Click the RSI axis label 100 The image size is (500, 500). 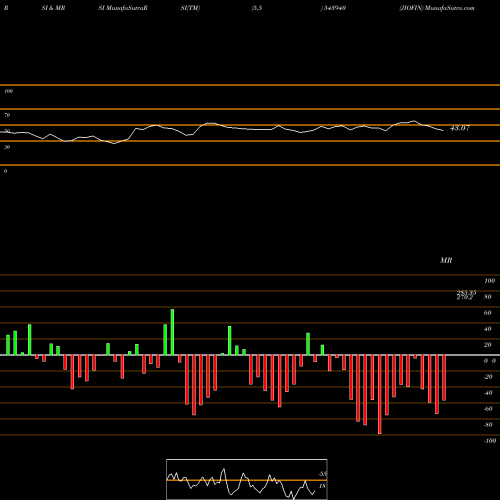click(x=8, y=91)
